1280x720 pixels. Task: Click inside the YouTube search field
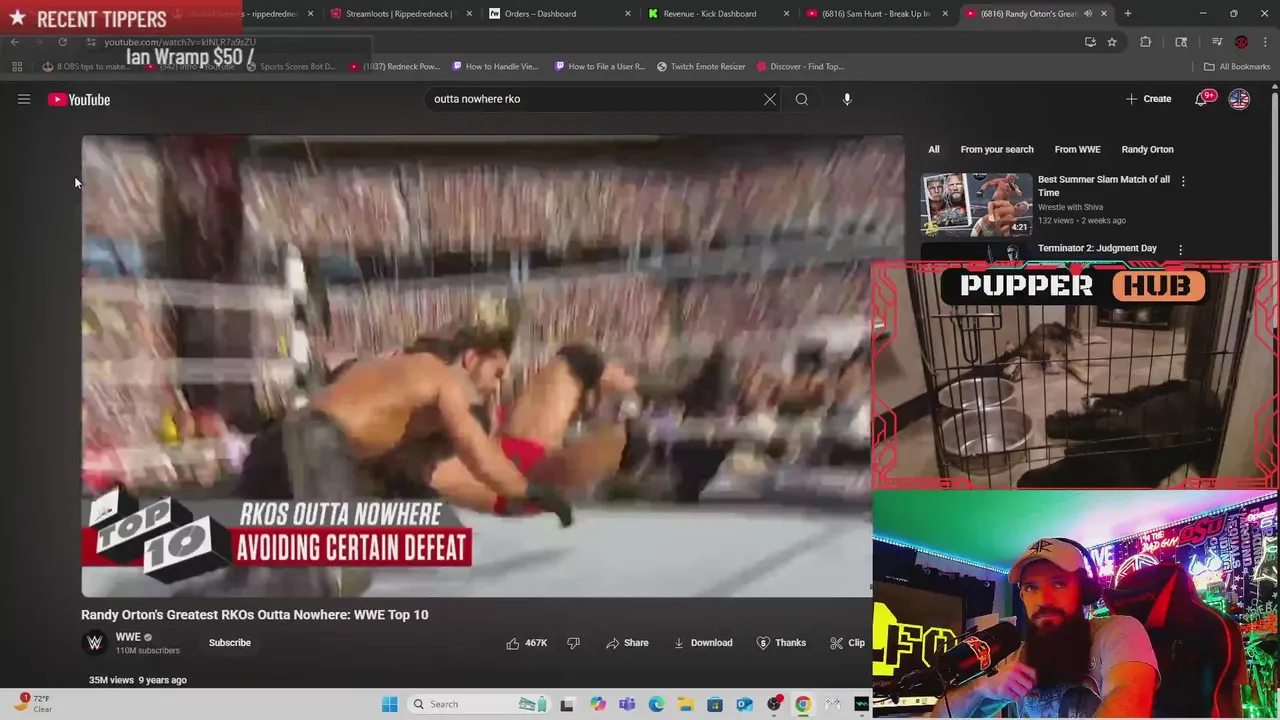[x=595, y=99]
